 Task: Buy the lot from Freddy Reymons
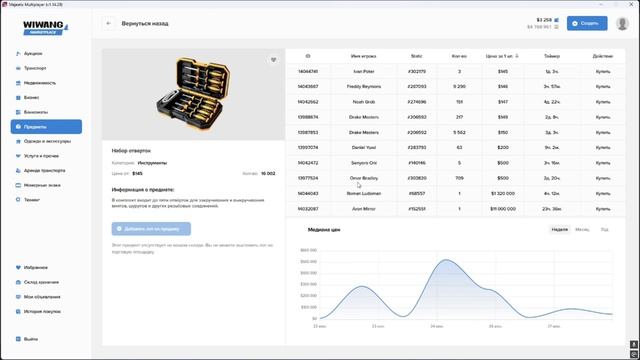point(602,87)
